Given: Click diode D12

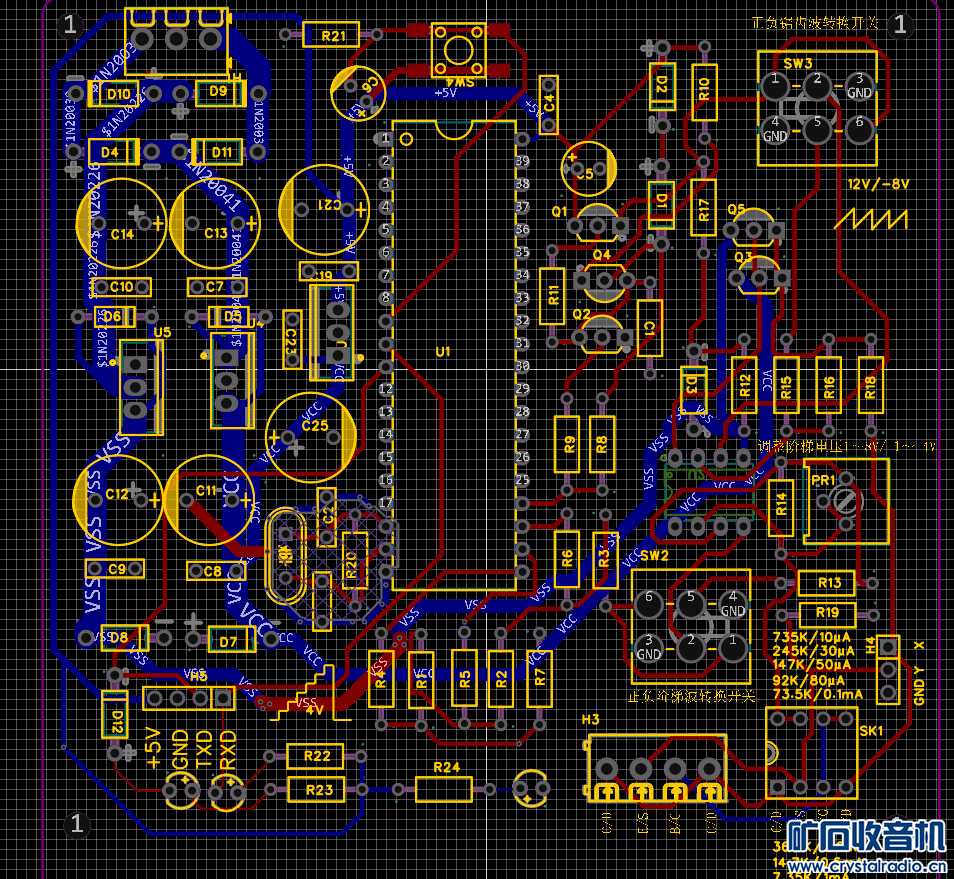Looking at the screenshot, I should click(114, 714).
